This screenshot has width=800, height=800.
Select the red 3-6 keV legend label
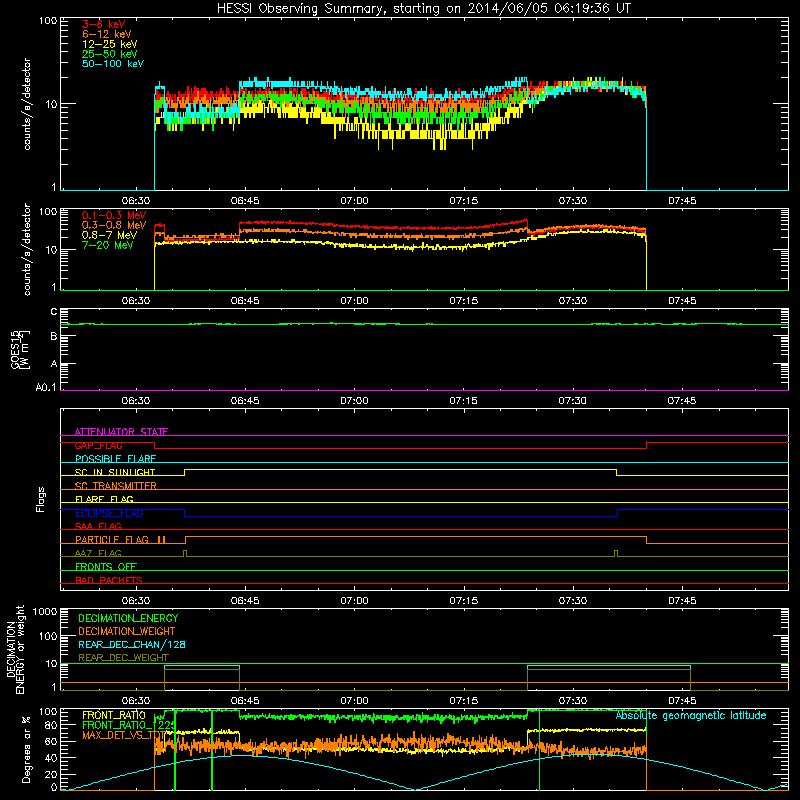(x=103, y=24)
